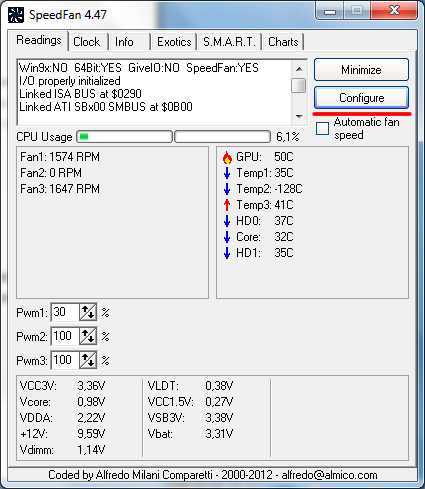Image resolution: width=425 pixels, height=489 pixels.
Task: Click inside the Pwm1 percentage input field
Action: pyautogui.click(x=65, y=312)
